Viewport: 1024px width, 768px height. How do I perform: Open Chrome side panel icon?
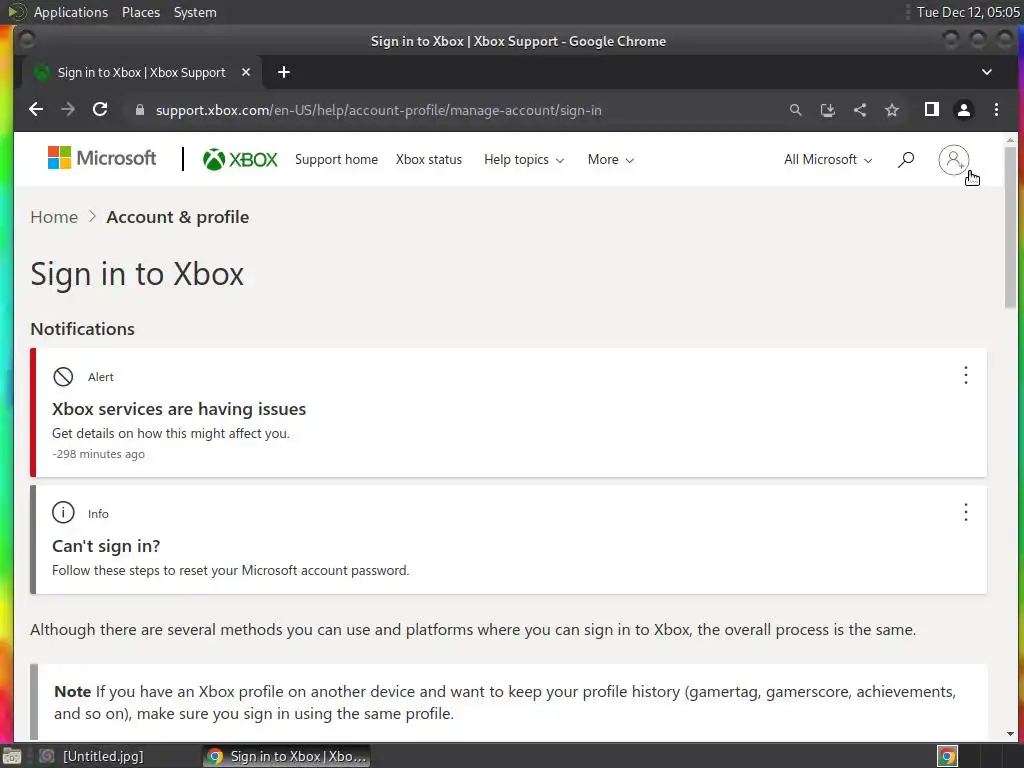932,110
